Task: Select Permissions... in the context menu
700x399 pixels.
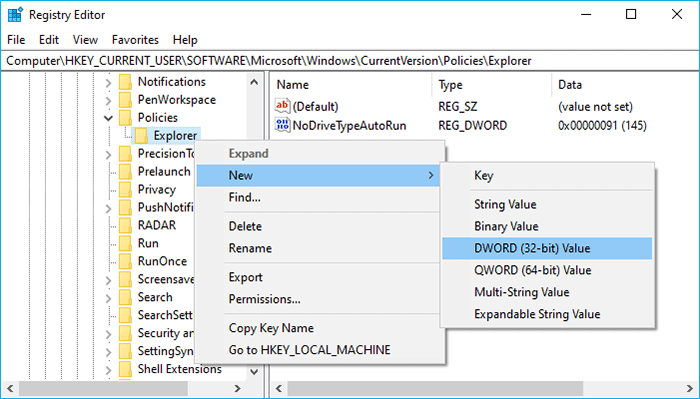Action: [264, 299]
